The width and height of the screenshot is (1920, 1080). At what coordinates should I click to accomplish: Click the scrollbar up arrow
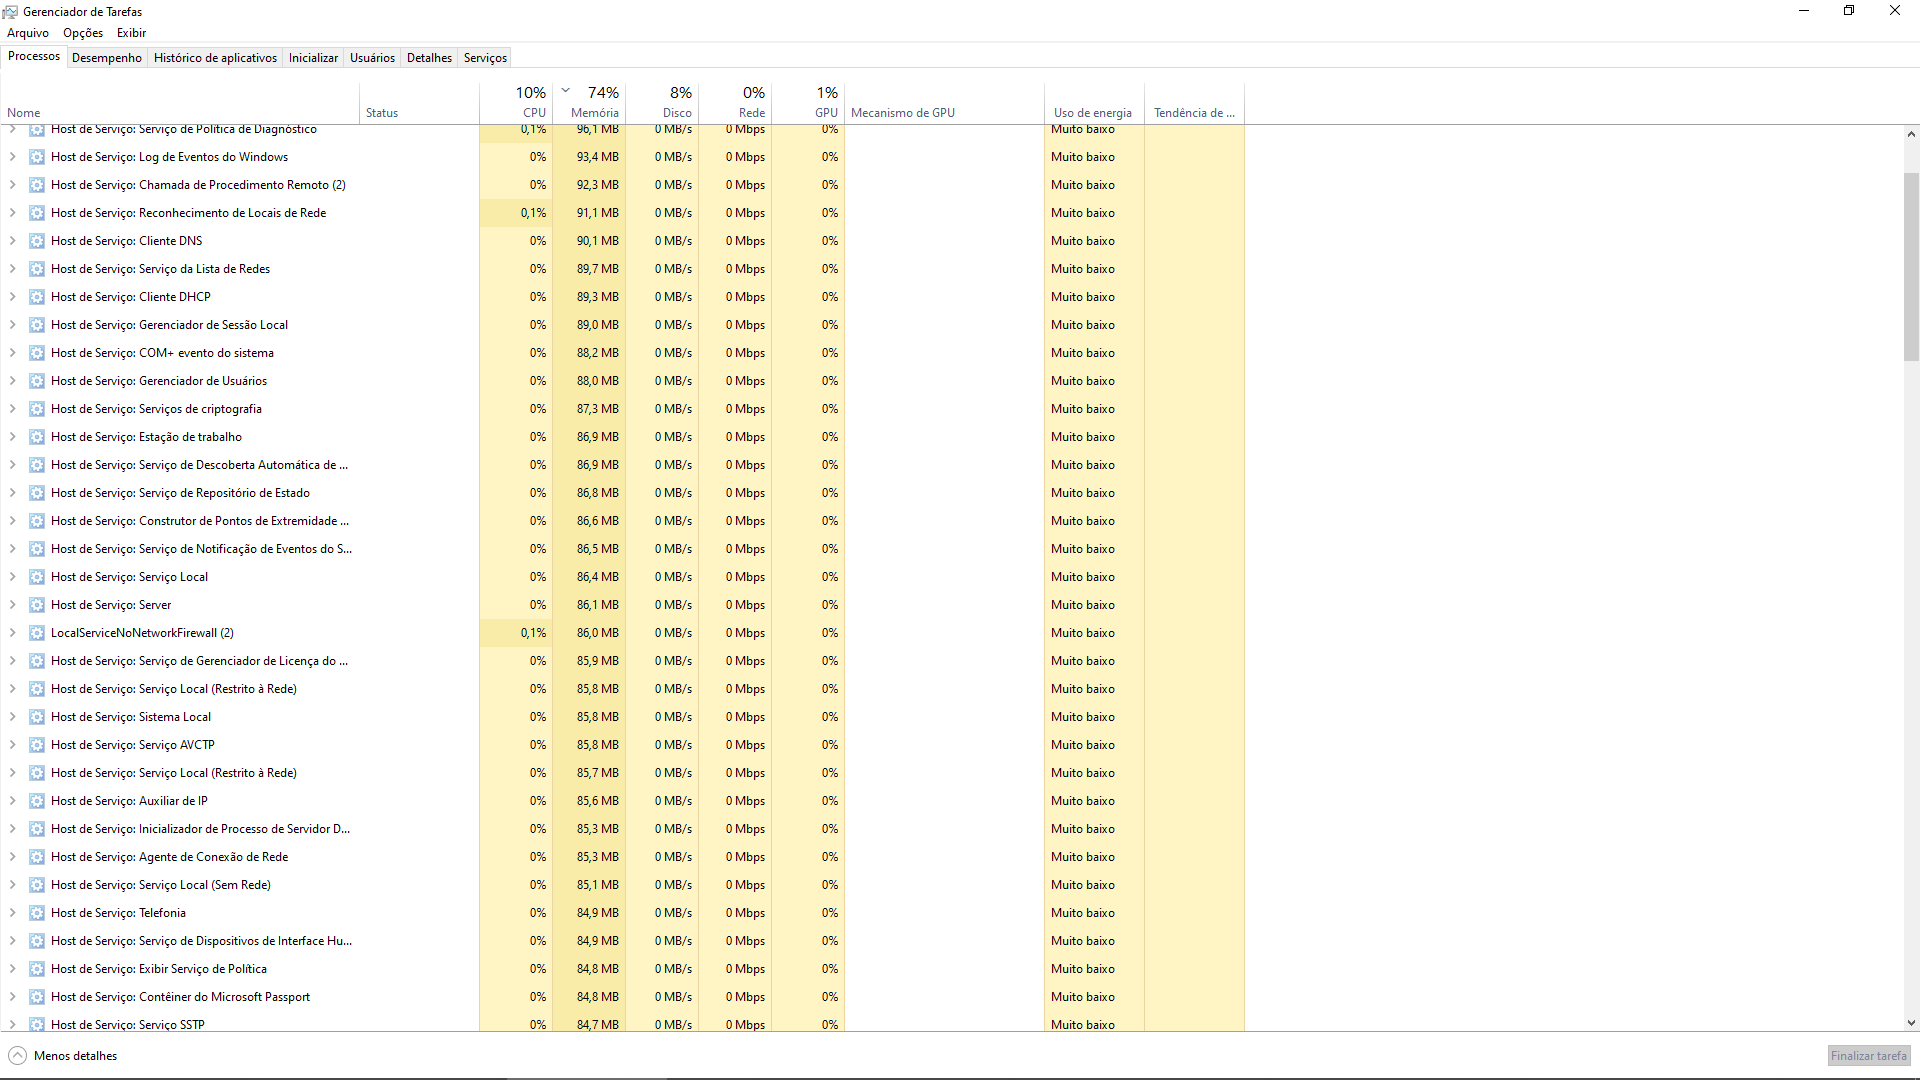point(1911,134)
